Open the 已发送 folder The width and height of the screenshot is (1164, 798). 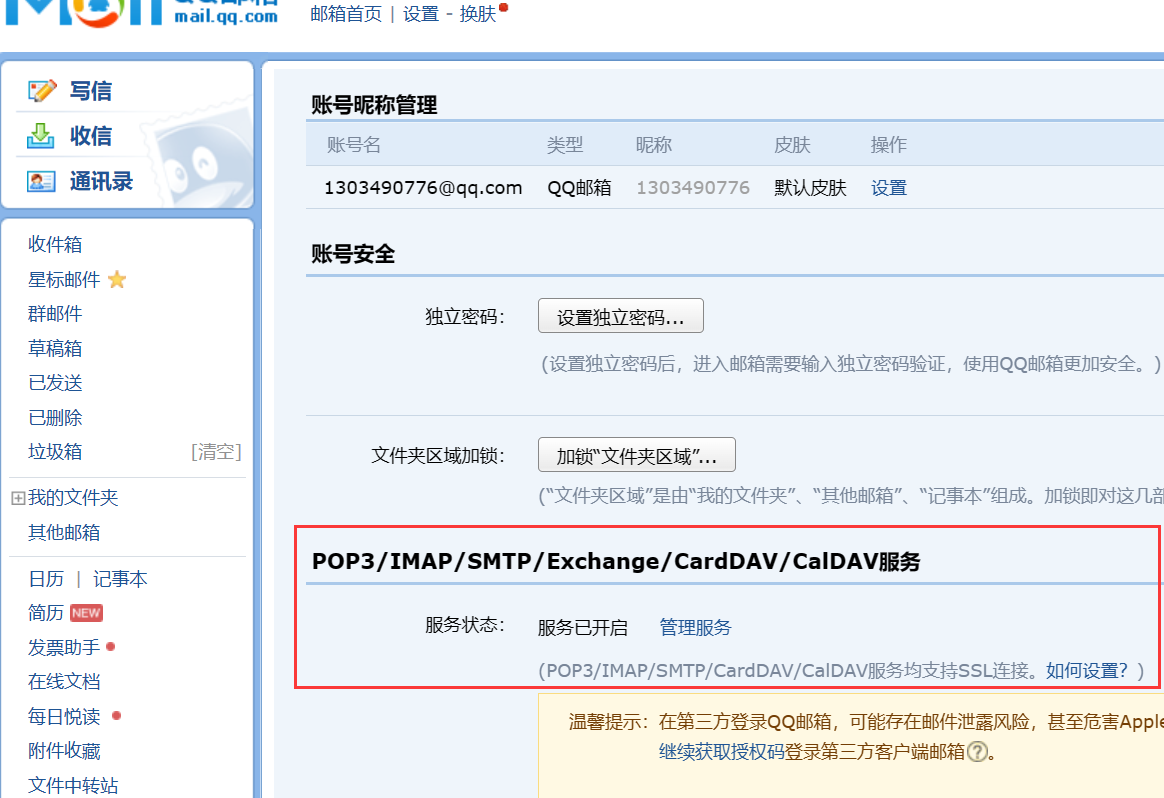(55, 382)
